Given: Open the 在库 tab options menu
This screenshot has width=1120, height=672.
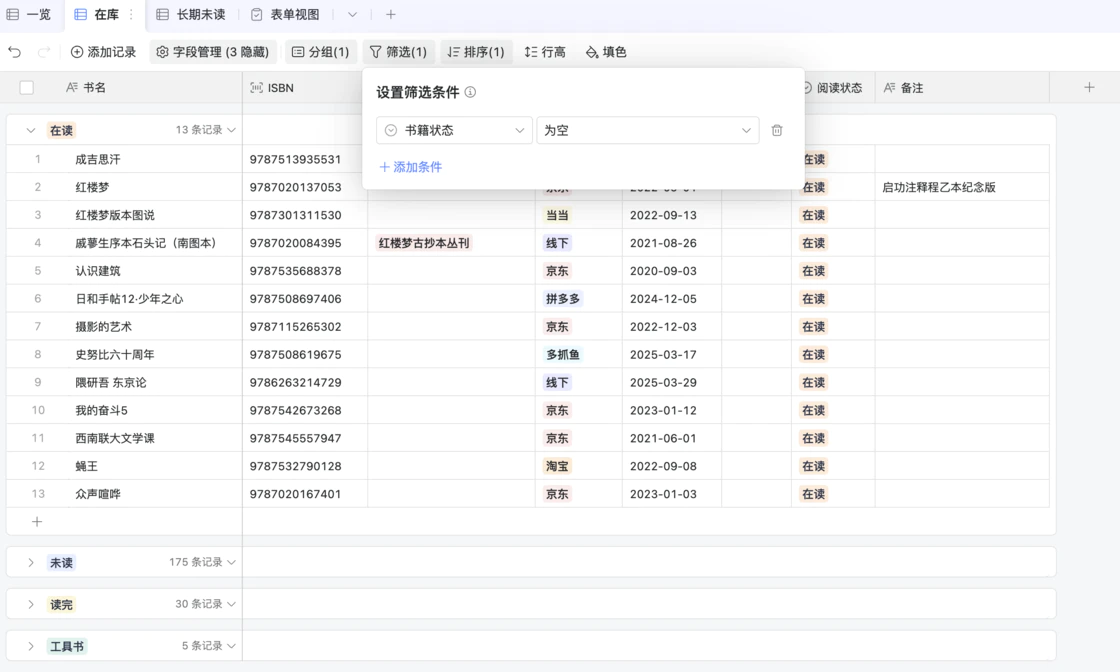Looking at the screenshot, I should 131,15.
